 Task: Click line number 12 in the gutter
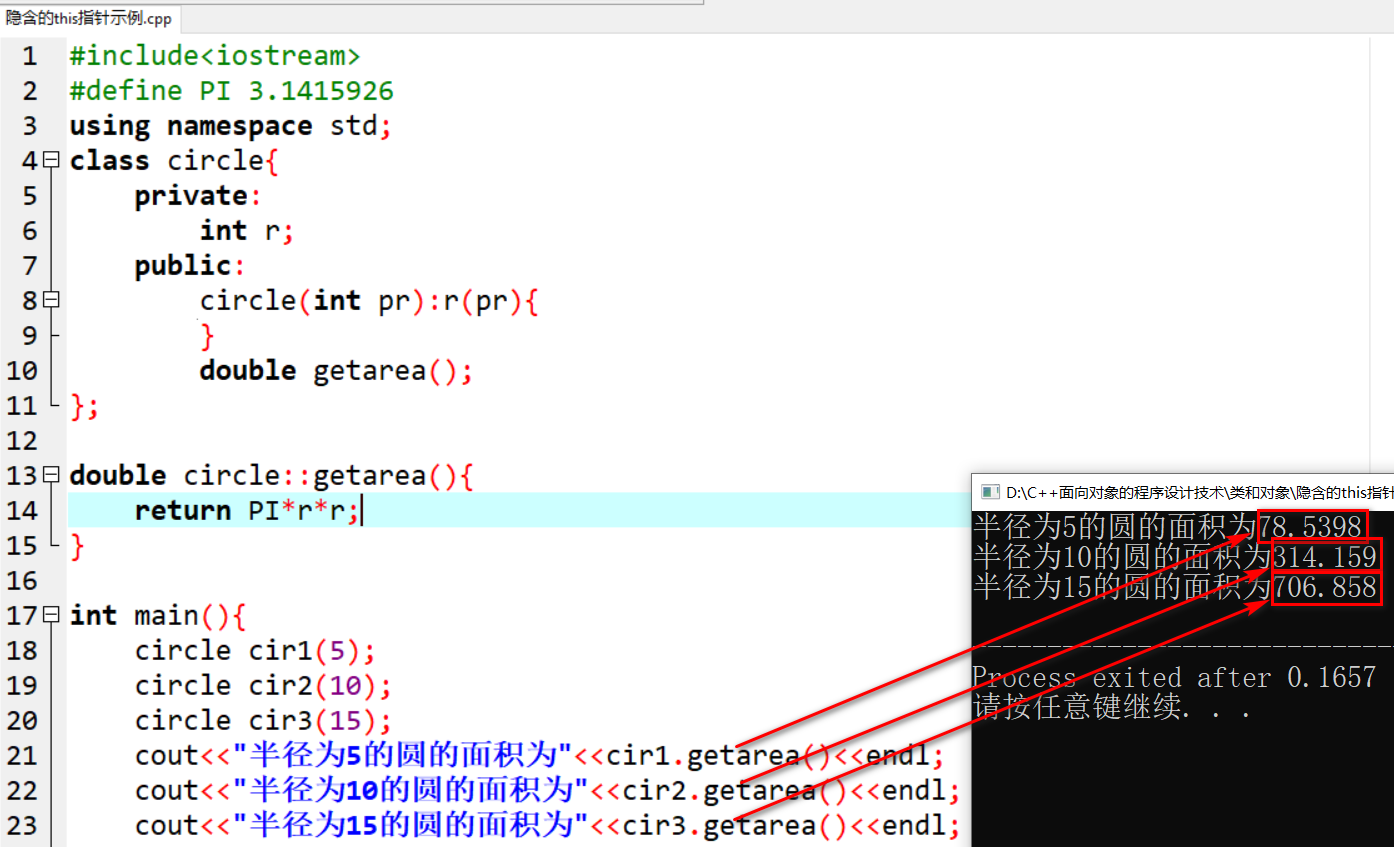22,441
